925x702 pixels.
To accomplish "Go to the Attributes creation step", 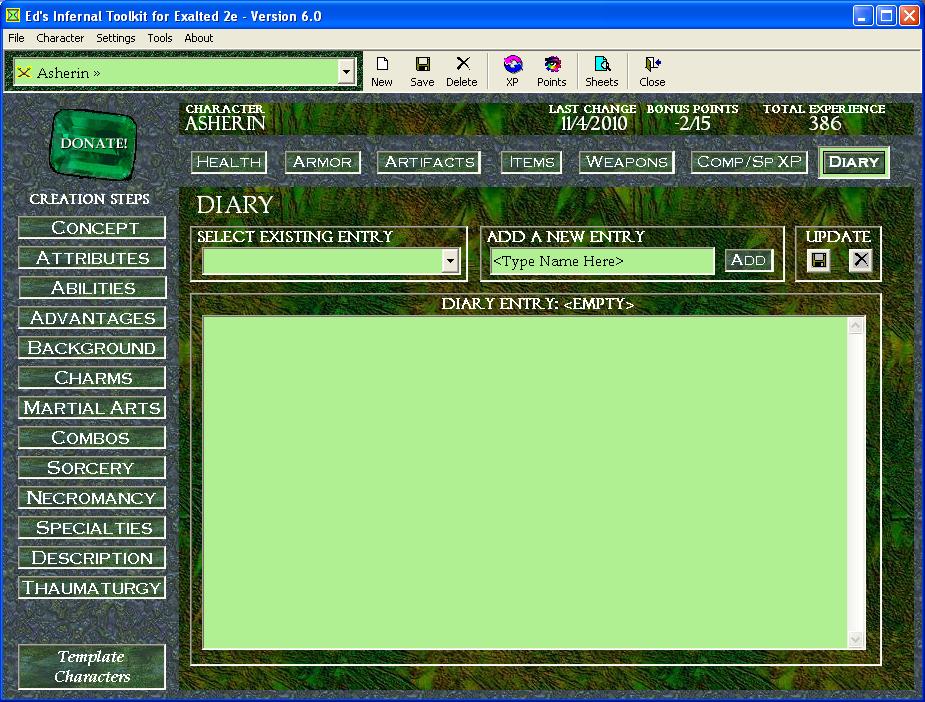I will click(92, 258).
